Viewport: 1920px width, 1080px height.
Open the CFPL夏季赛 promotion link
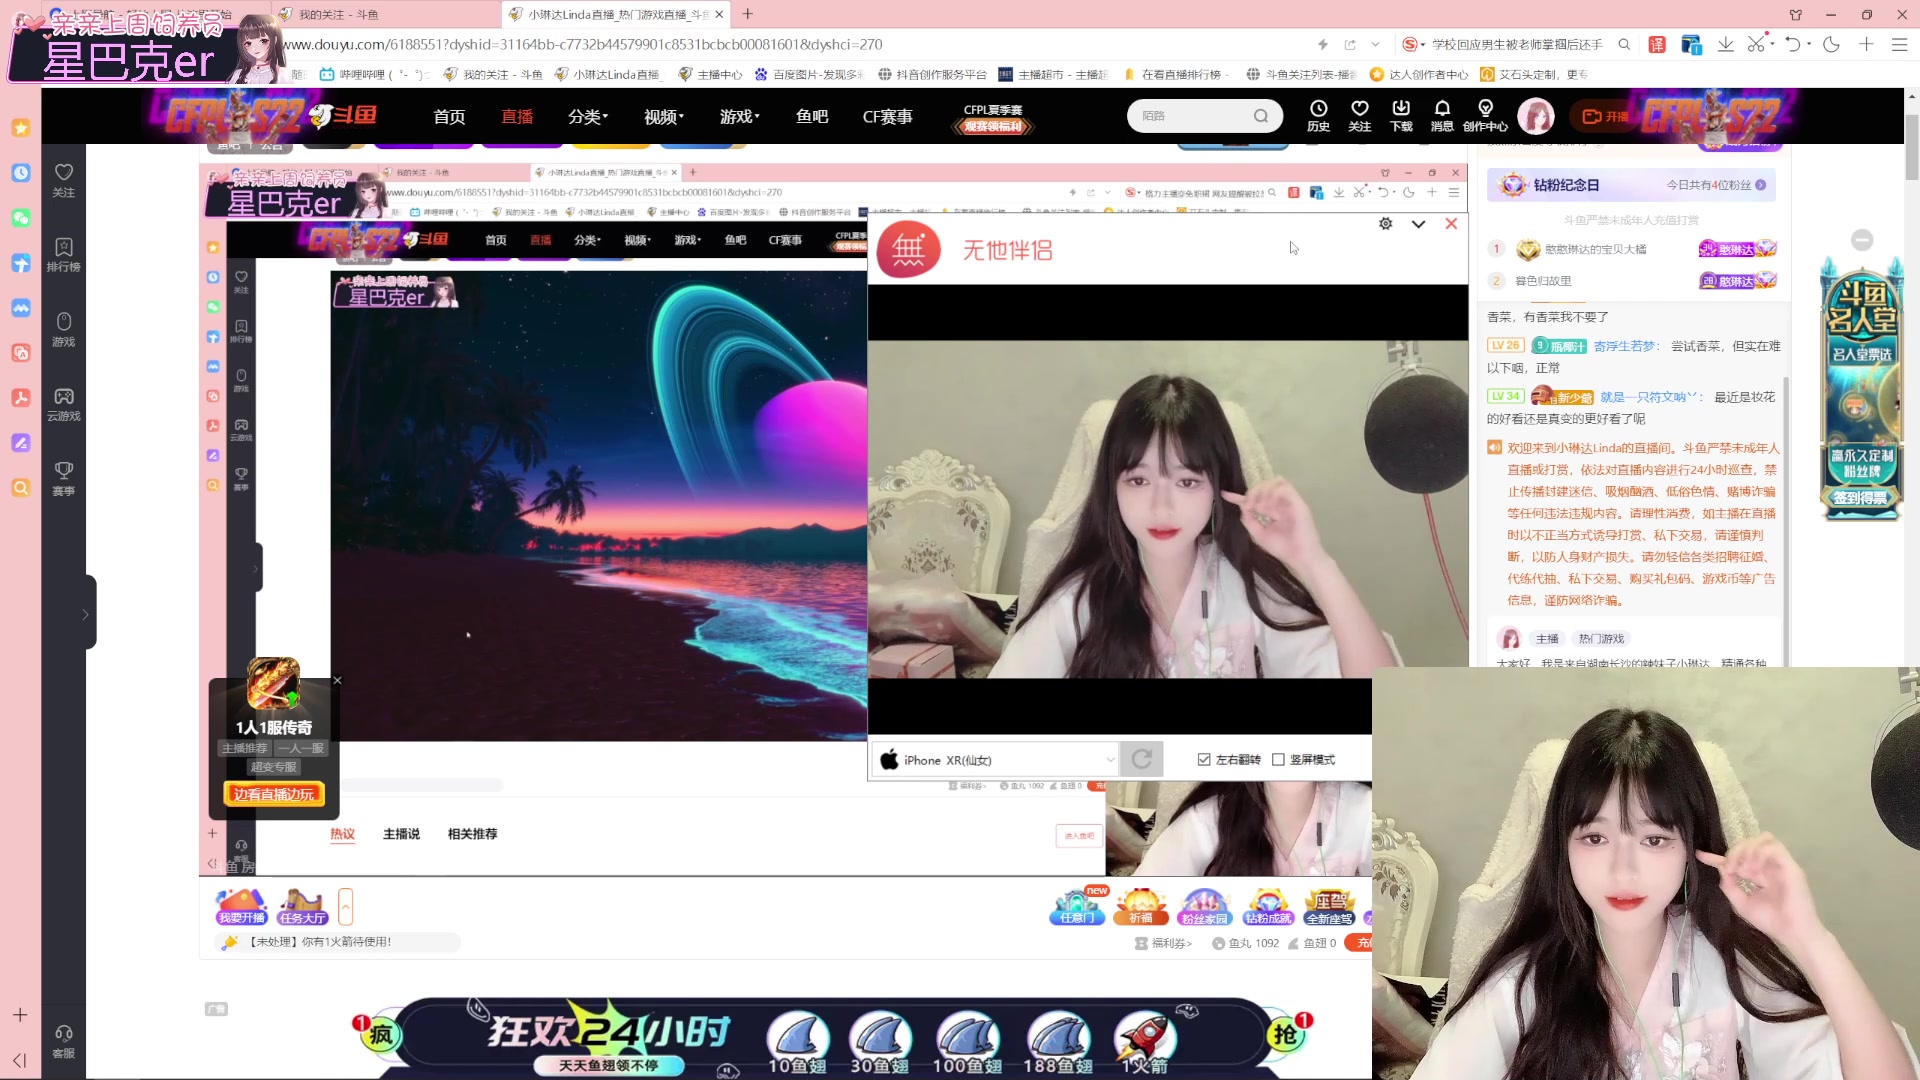(993, 117)
